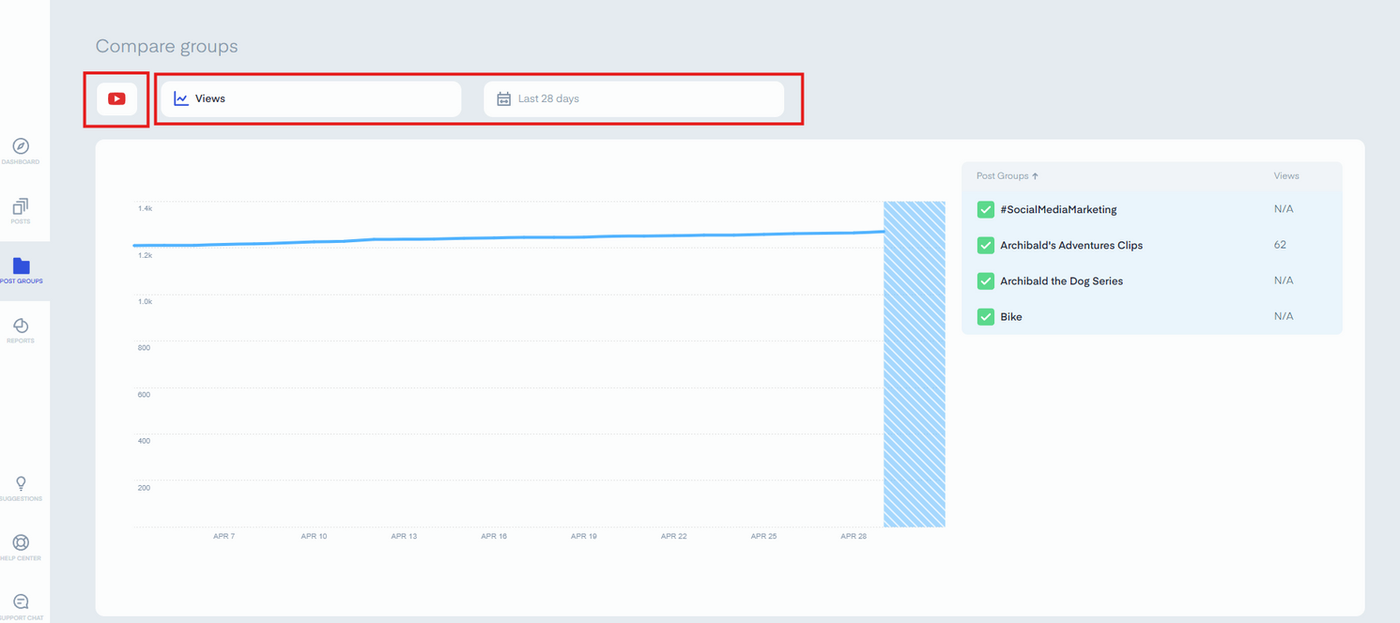Click the YouTube platform icon

click(117, 99)
